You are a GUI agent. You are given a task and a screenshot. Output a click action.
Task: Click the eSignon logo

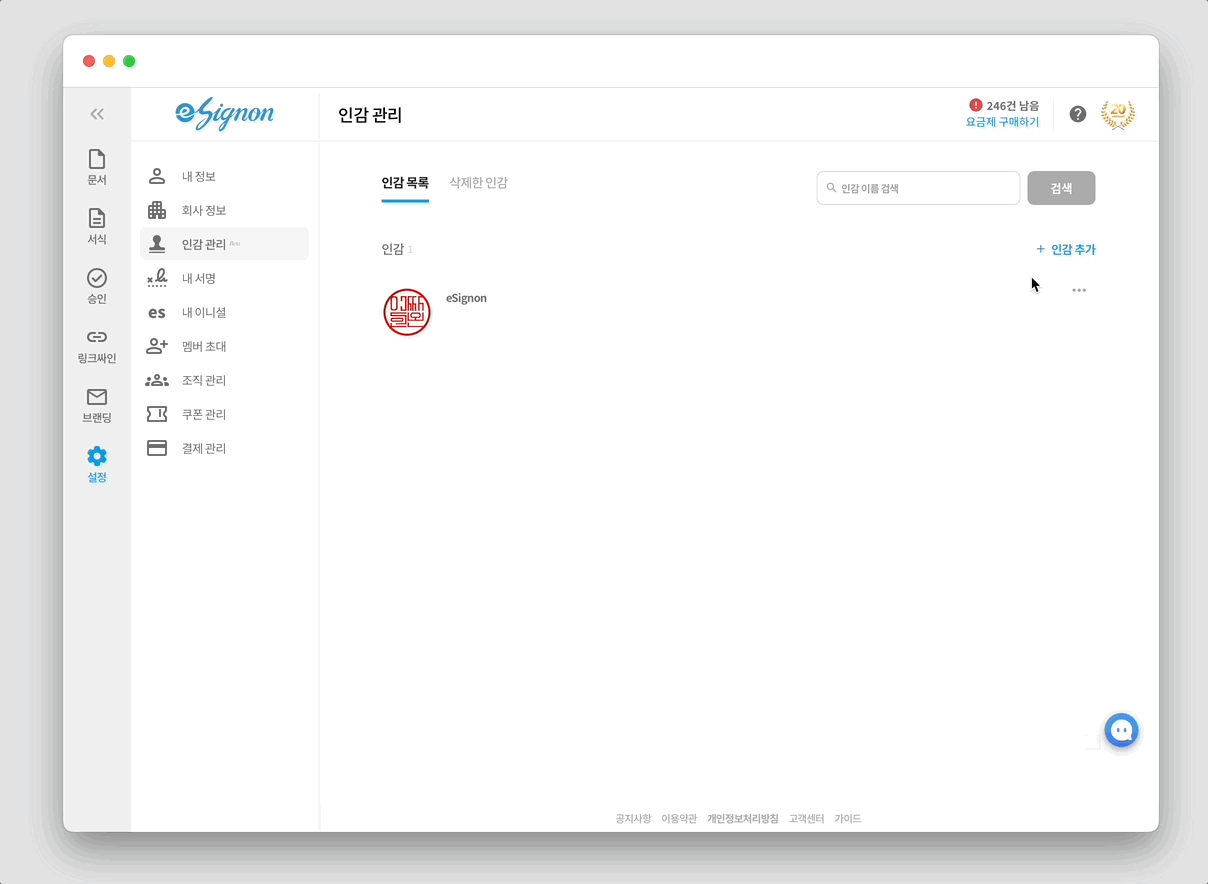tap(225, 115)
